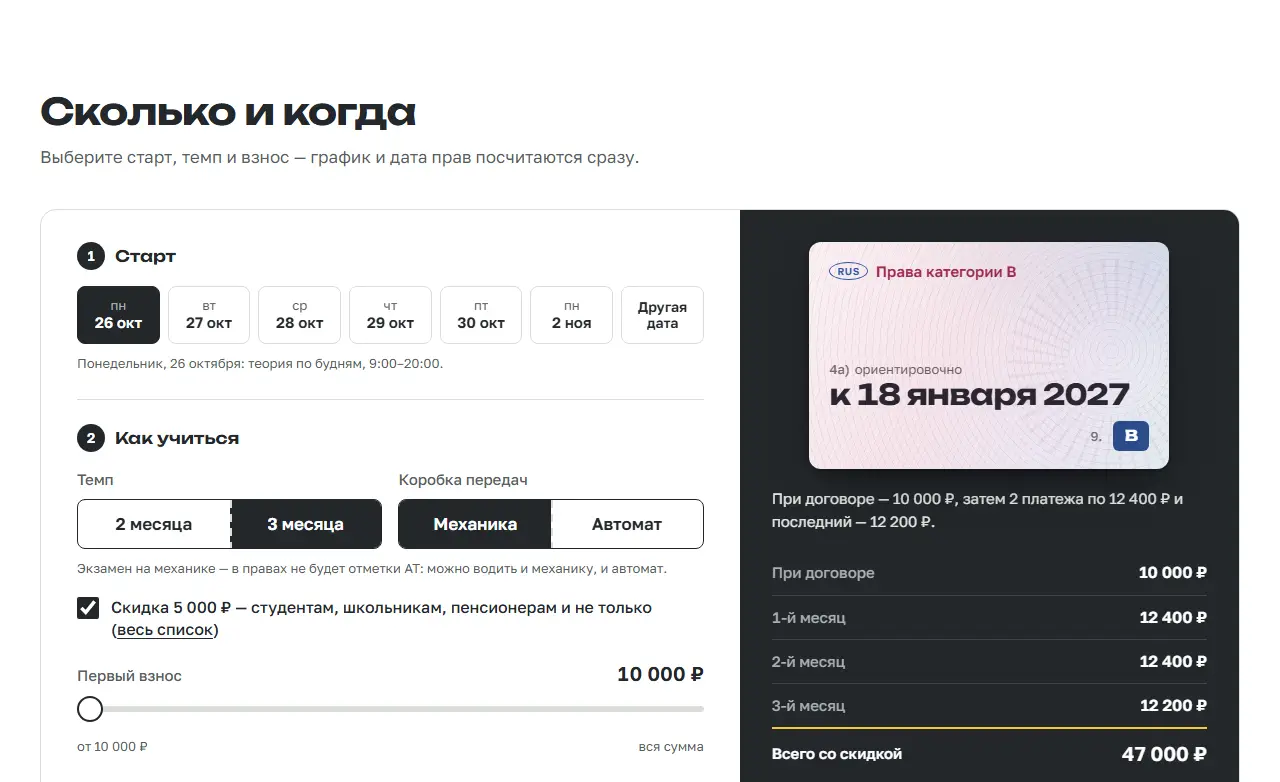Click the driver's license card preview
The height and width of the screenshot is (782, 1280).
tap(989, 356)
